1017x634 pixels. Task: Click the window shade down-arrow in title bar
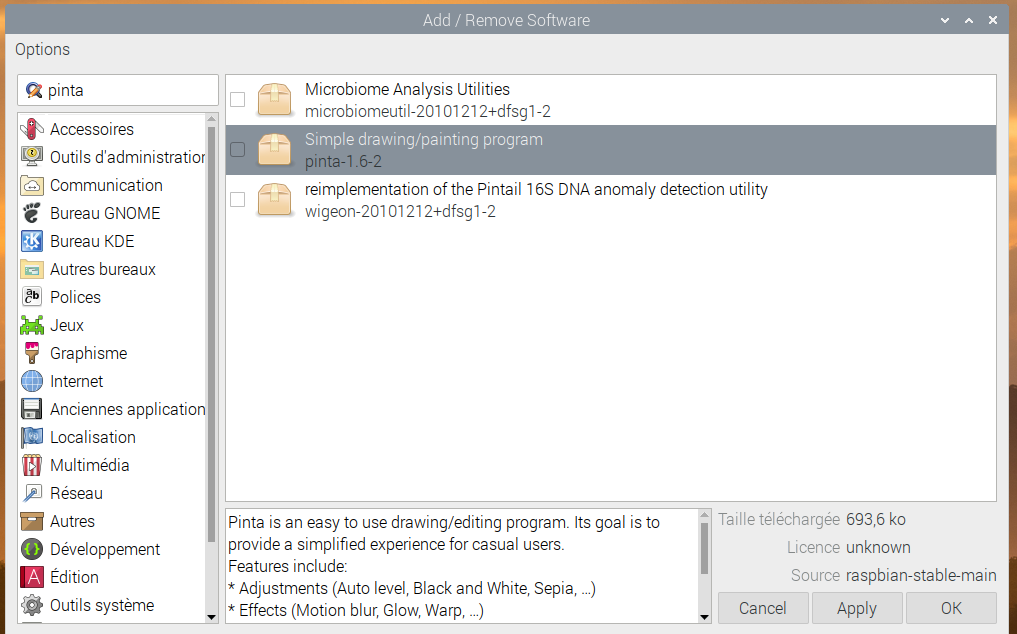945,20
